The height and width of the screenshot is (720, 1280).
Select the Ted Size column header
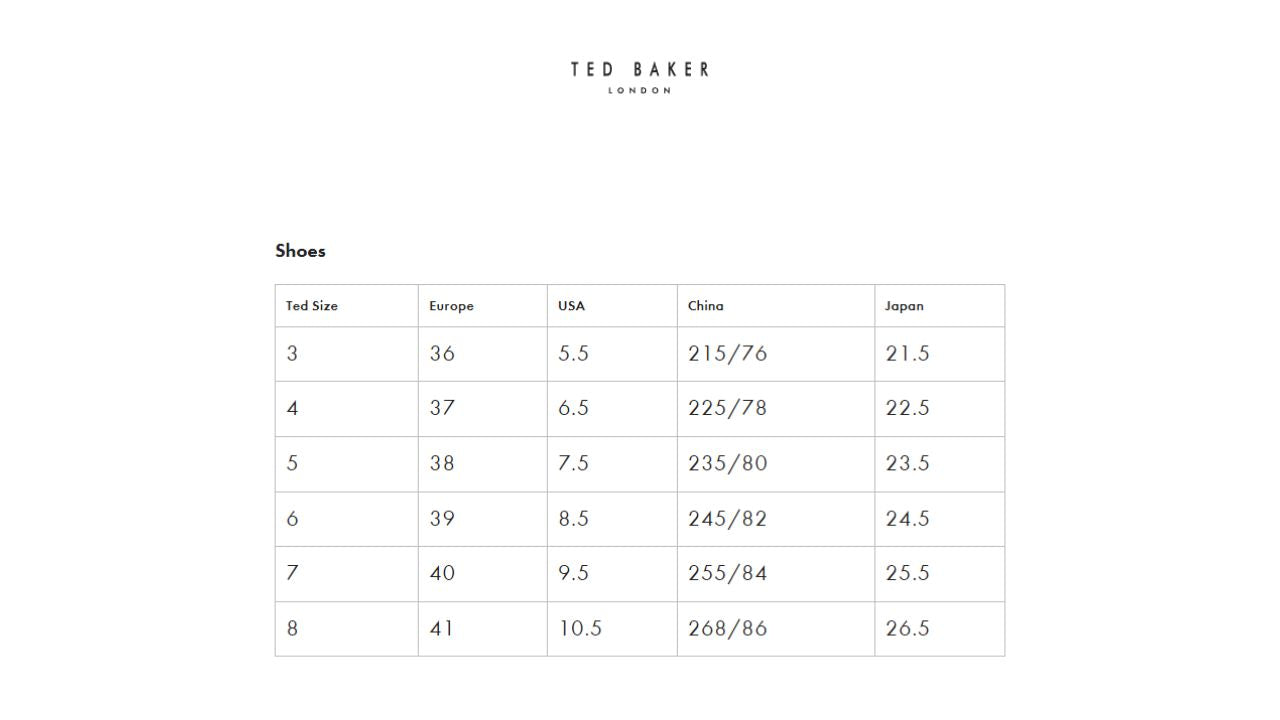tap(312, 306)
